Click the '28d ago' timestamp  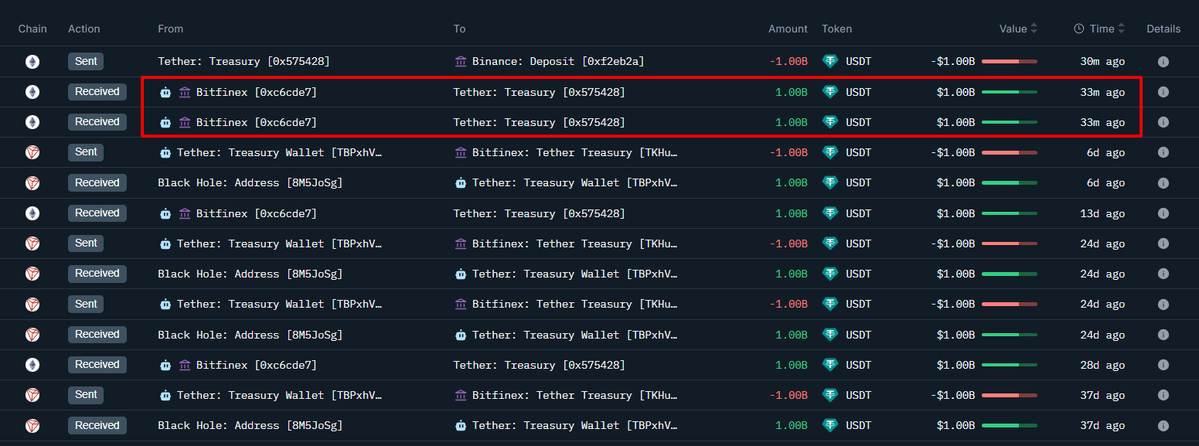(x=1102, y=365)
